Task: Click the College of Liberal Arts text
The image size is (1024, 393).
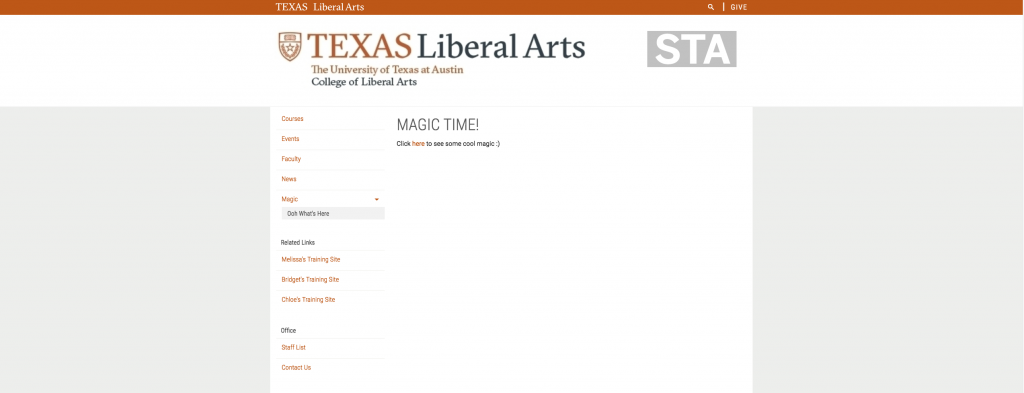Action: point(364,82)
